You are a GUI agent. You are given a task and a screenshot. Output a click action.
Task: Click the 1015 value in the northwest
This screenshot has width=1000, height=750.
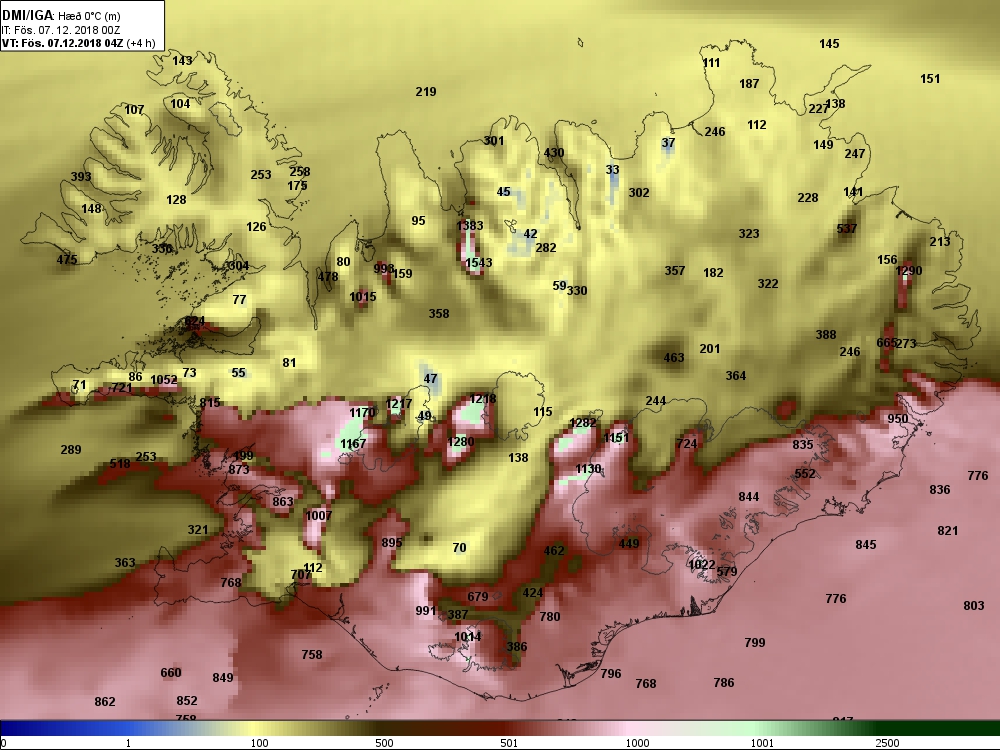coord(363,297)
